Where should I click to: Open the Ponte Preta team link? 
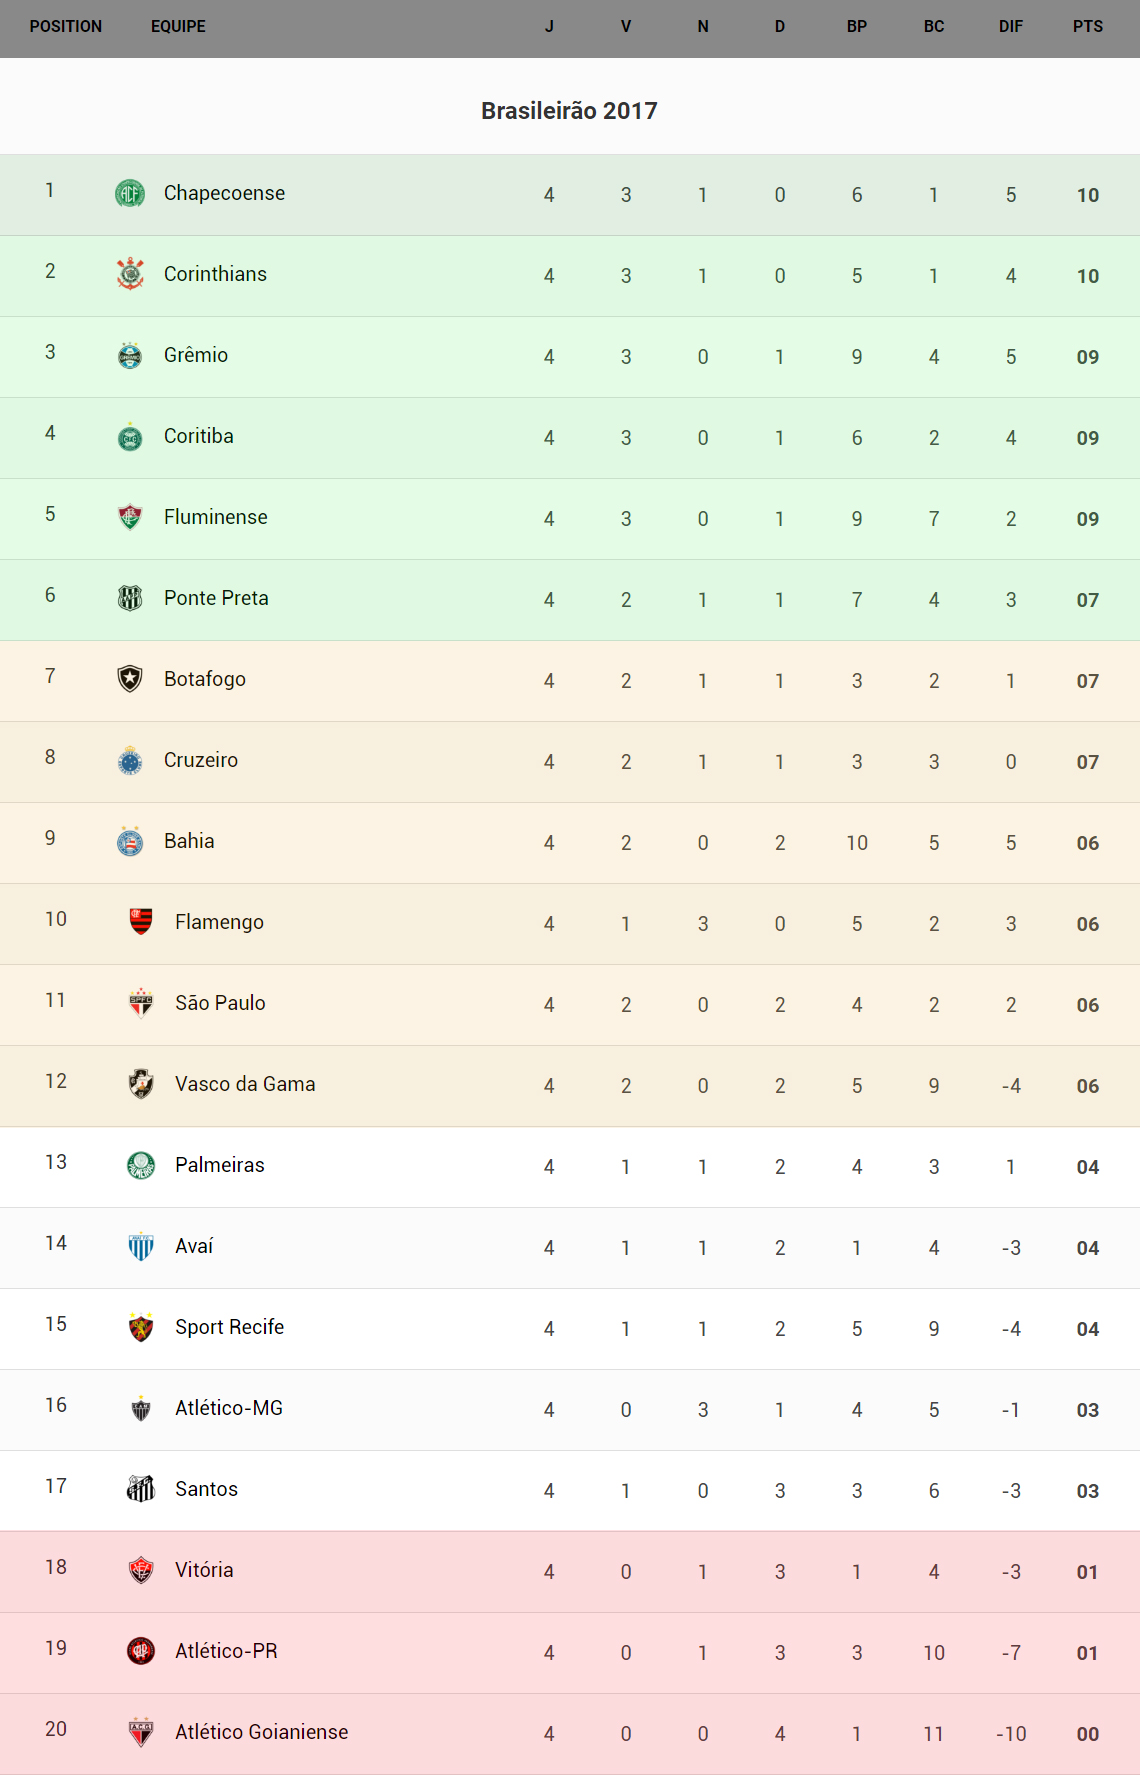(x=216, y=598)
